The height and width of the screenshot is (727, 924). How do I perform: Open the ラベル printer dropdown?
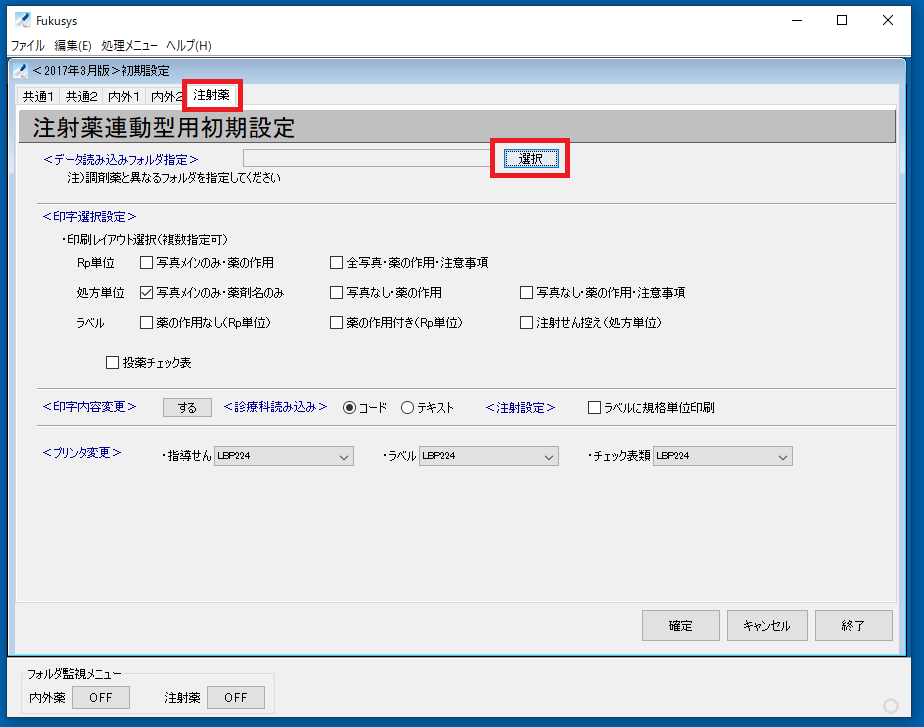(489, 456)
